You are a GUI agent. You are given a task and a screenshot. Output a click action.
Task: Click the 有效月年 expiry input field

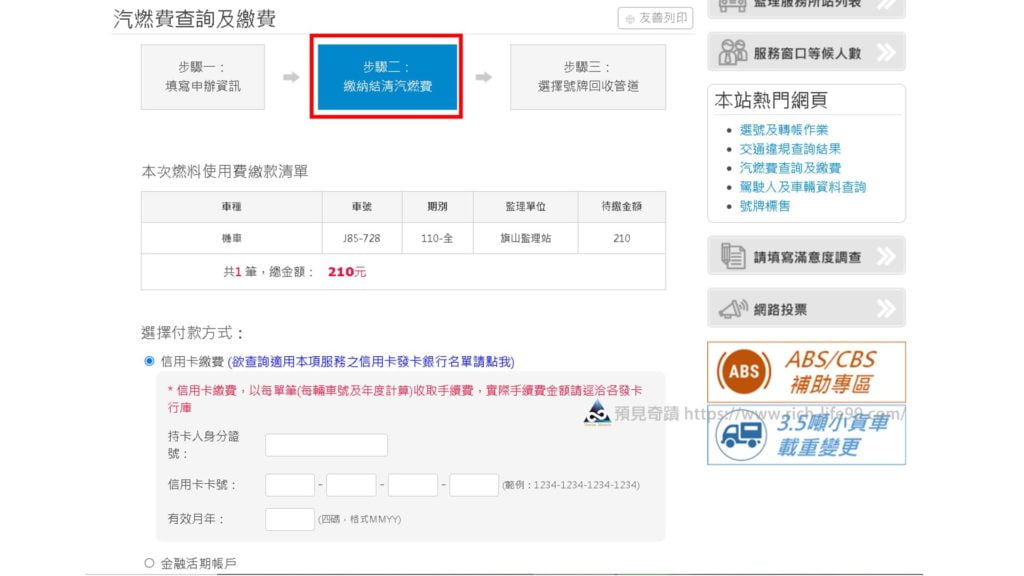point(290,519)
